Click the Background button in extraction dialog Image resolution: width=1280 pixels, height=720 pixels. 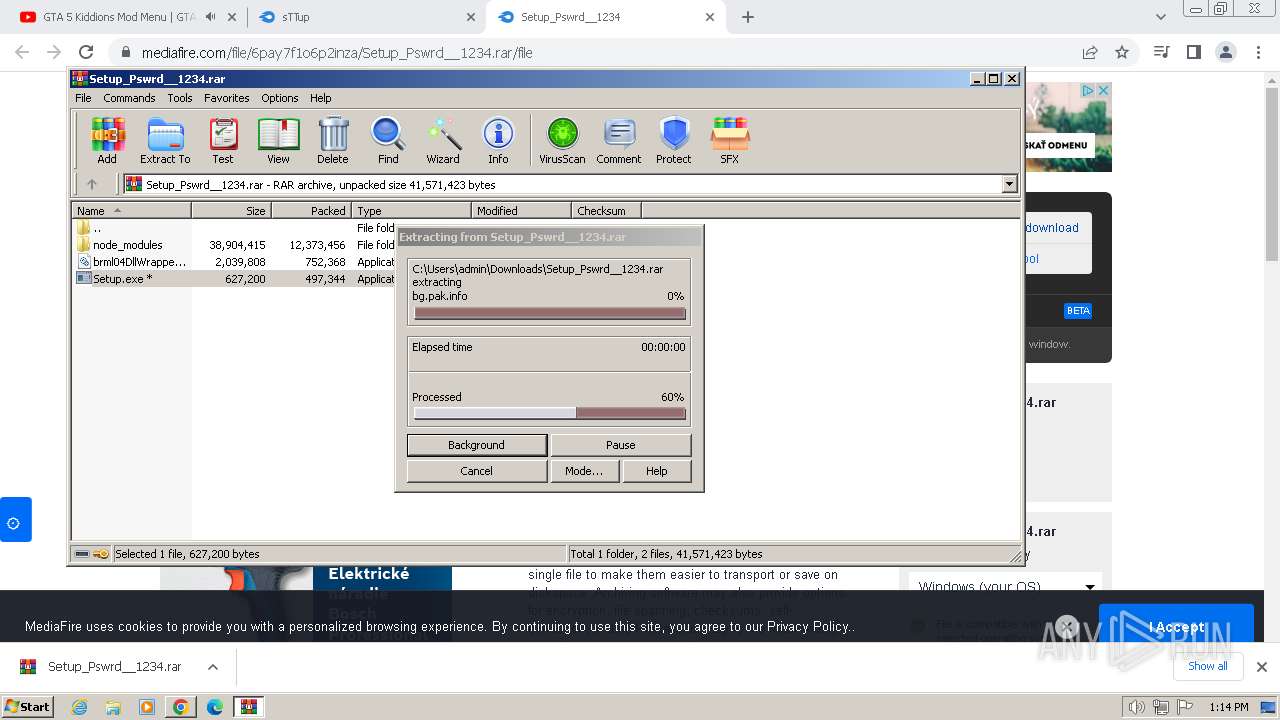pos(477,445)
